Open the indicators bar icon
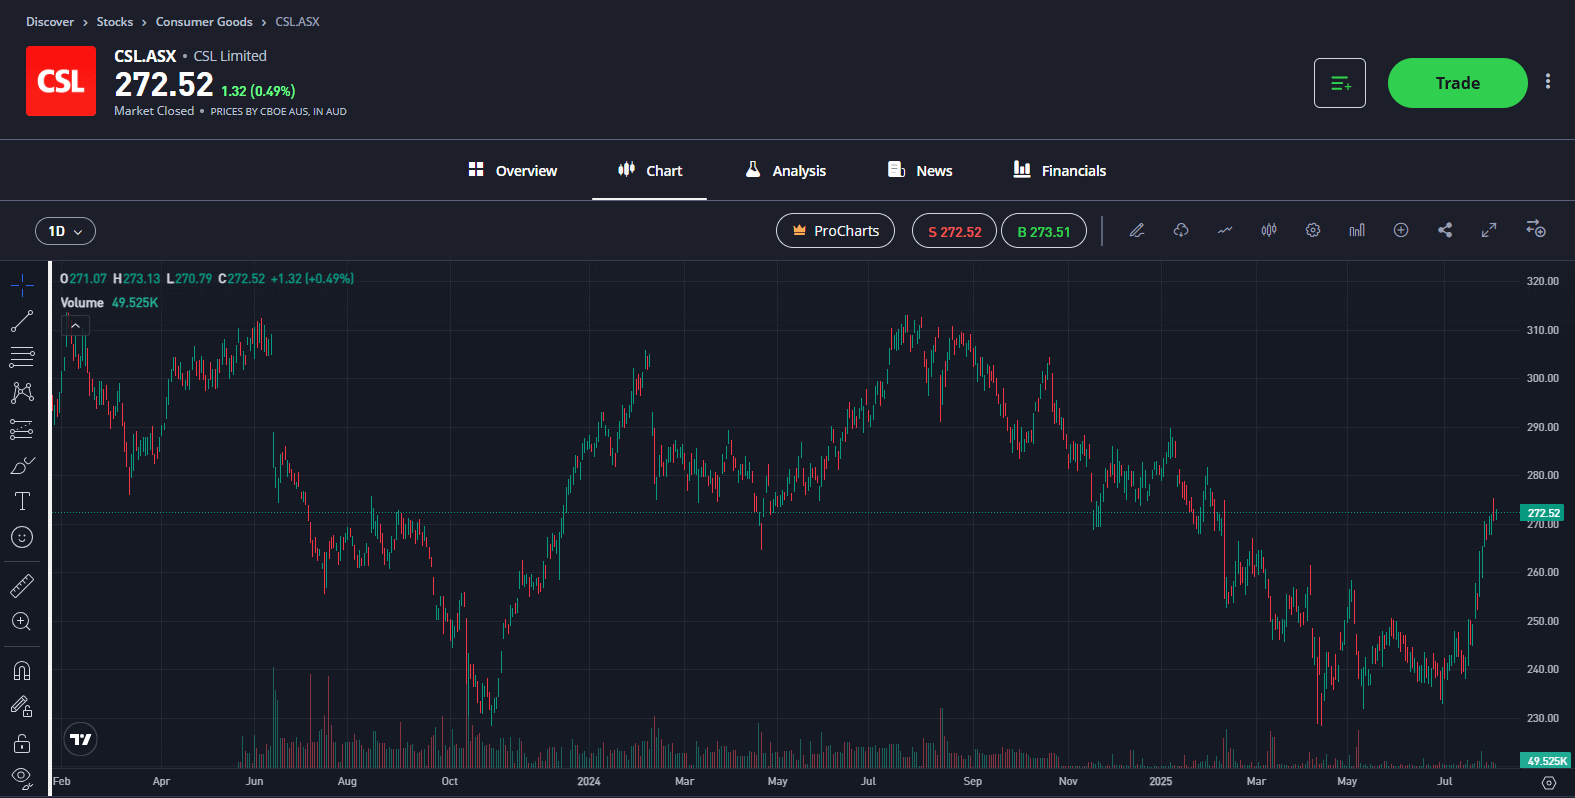 click(x=1357, y=231)
